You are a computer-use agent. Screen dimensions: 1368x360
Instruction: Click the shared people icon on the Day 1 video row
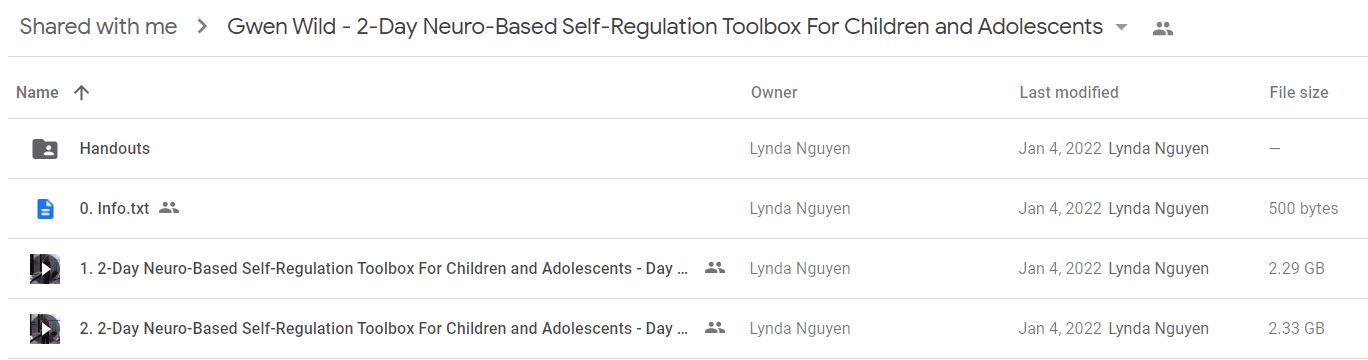[714, 268]
